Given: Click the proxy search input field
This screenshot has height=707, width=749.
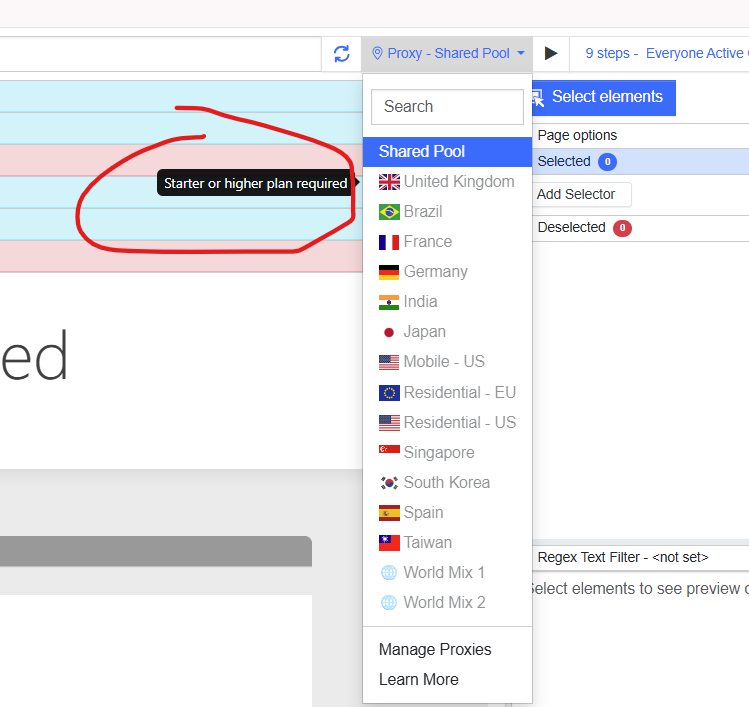Looking at the screenshot, I should (447, 107).
